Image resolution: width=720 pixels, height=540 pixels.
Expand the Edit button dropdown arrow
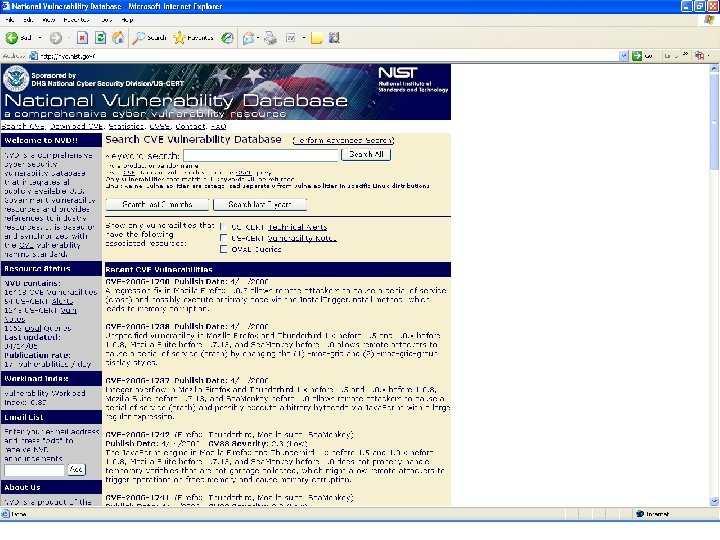[304, 38]
